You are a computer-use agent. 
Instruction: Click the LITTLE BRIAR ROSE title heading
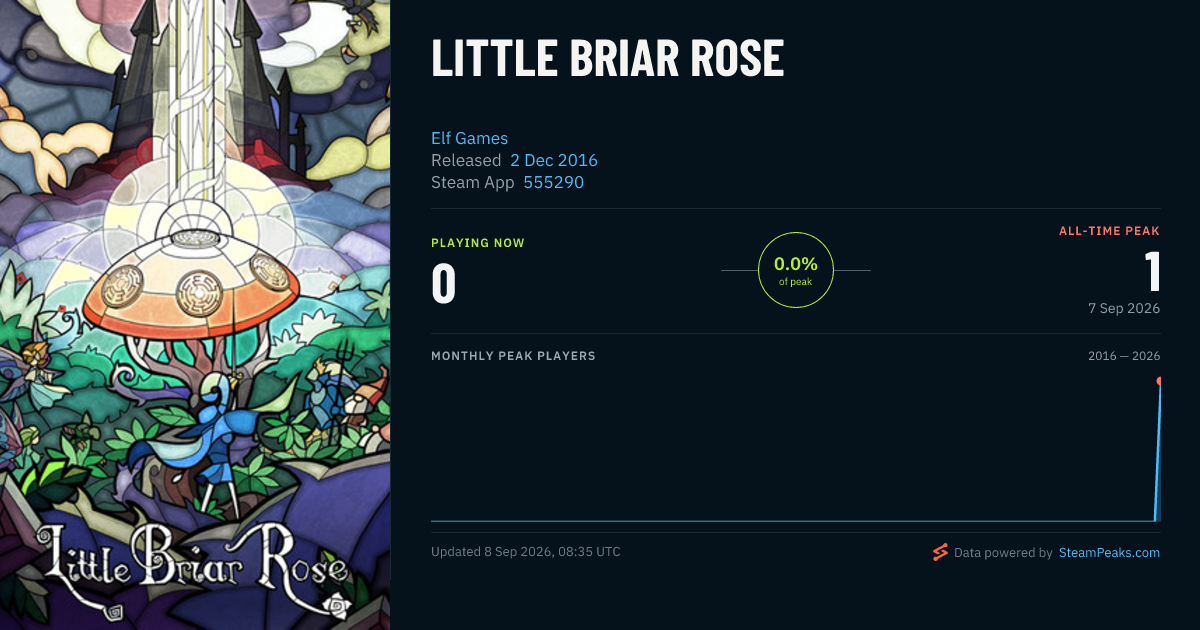(608, 59)
